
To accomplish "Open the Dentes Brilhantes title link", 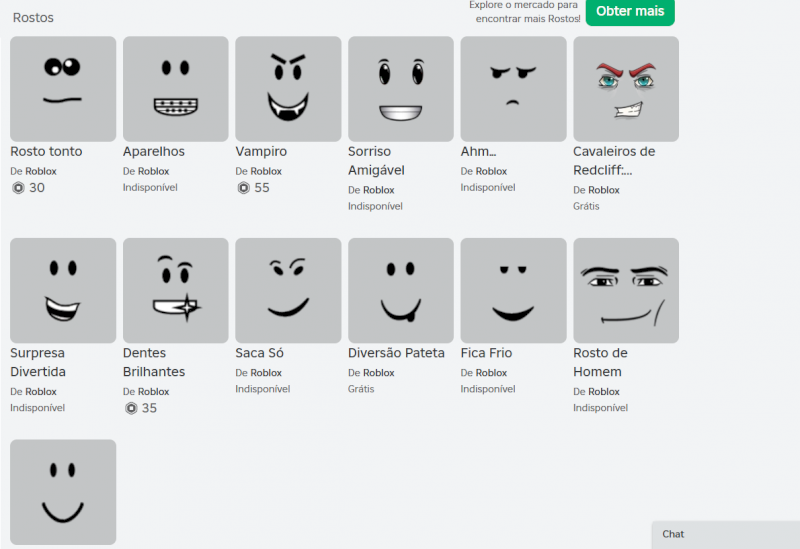I will pyautogui.click(x=154, y=362).
